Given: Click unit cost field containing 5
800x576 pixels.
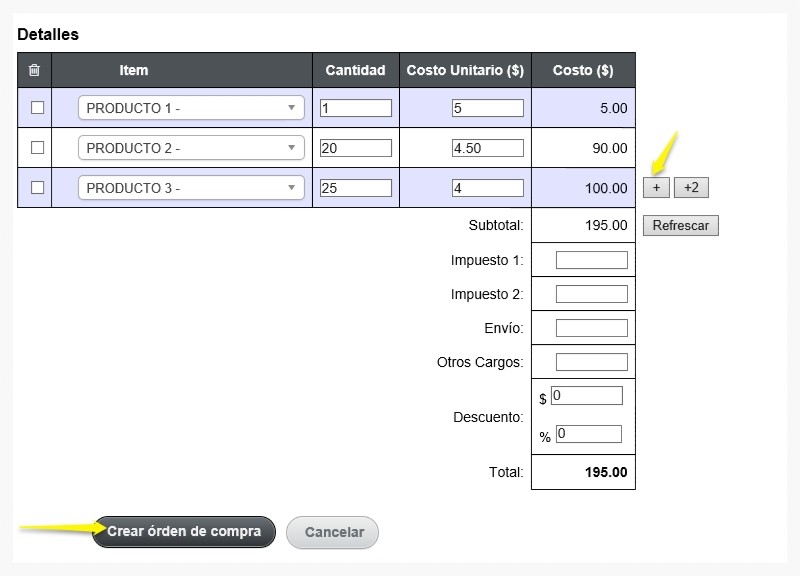Looking at the screenshot, I should click(x=488, y=108).
